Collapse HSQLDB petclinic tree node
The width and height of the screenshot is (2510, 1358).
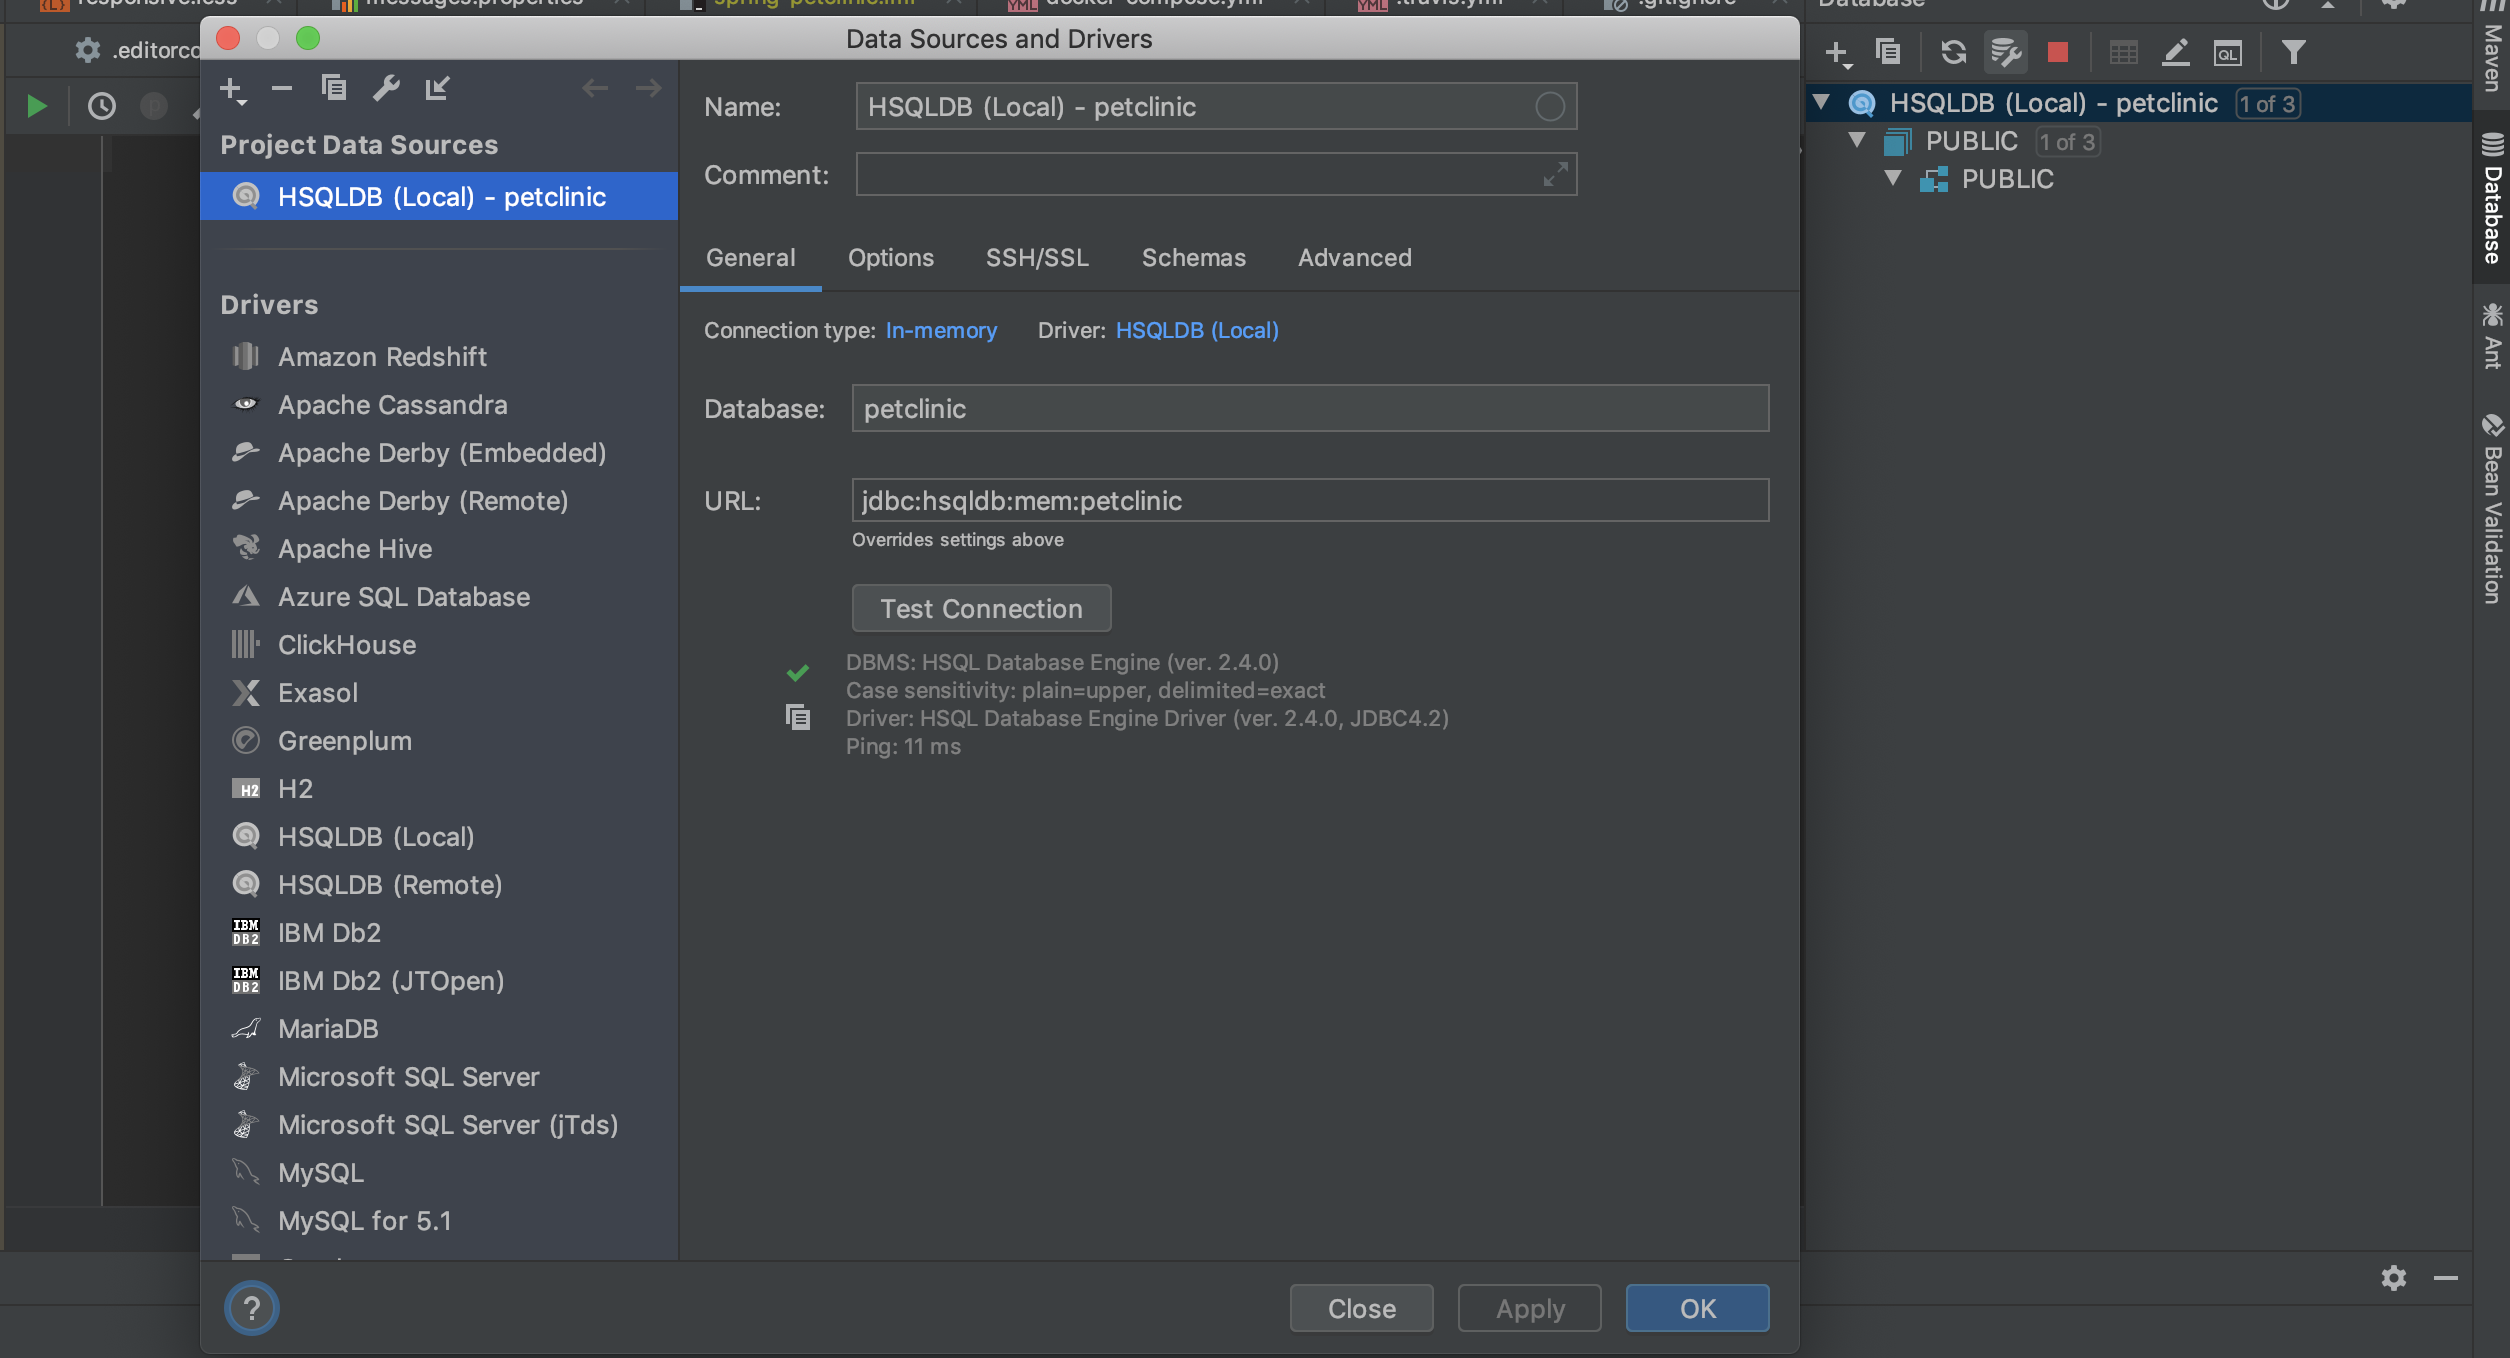pos(1821,102)
